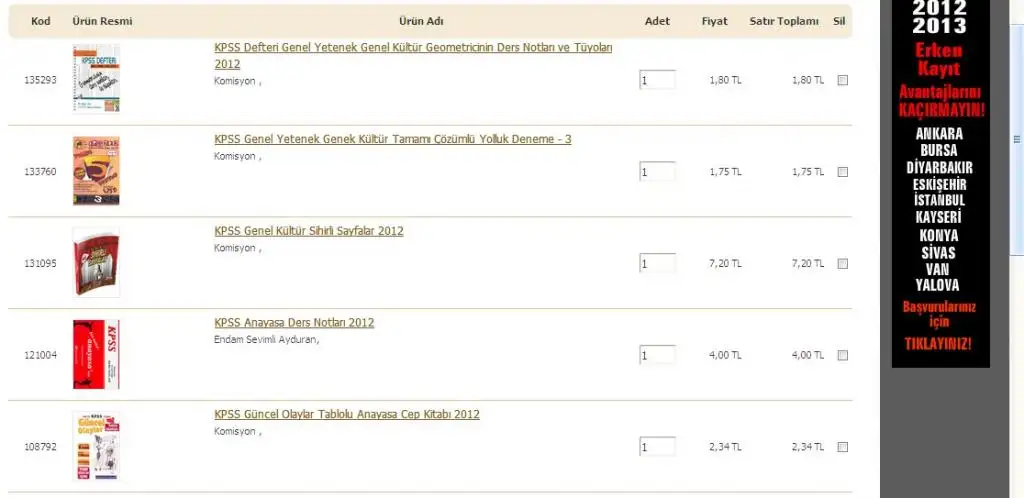
Task: Toggle the Sil checkbox for product 108792
Action: coord(842,447)
